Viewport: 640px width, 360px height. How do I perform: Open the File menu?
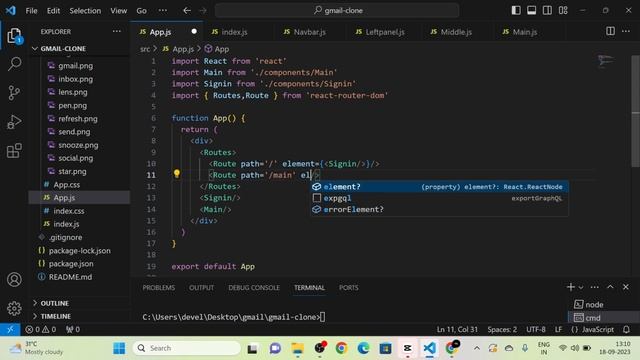click(31, 11)
